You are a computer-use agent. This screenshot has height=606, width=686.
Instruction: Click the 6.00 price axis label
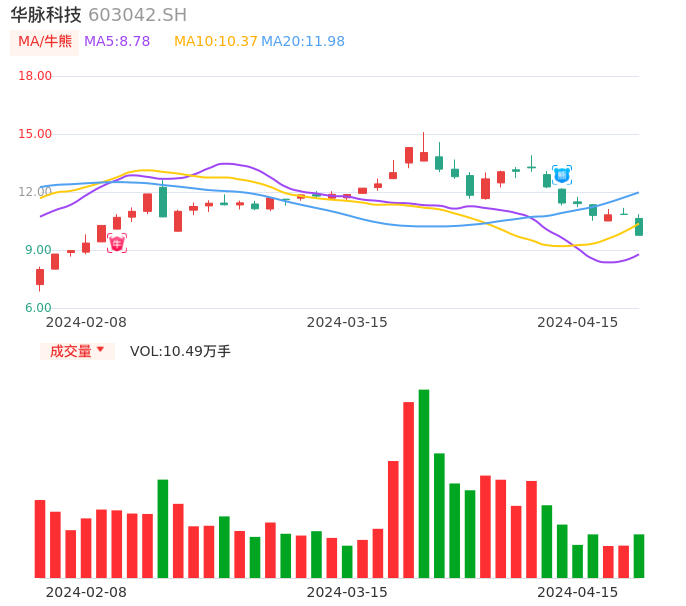(38, 308)
